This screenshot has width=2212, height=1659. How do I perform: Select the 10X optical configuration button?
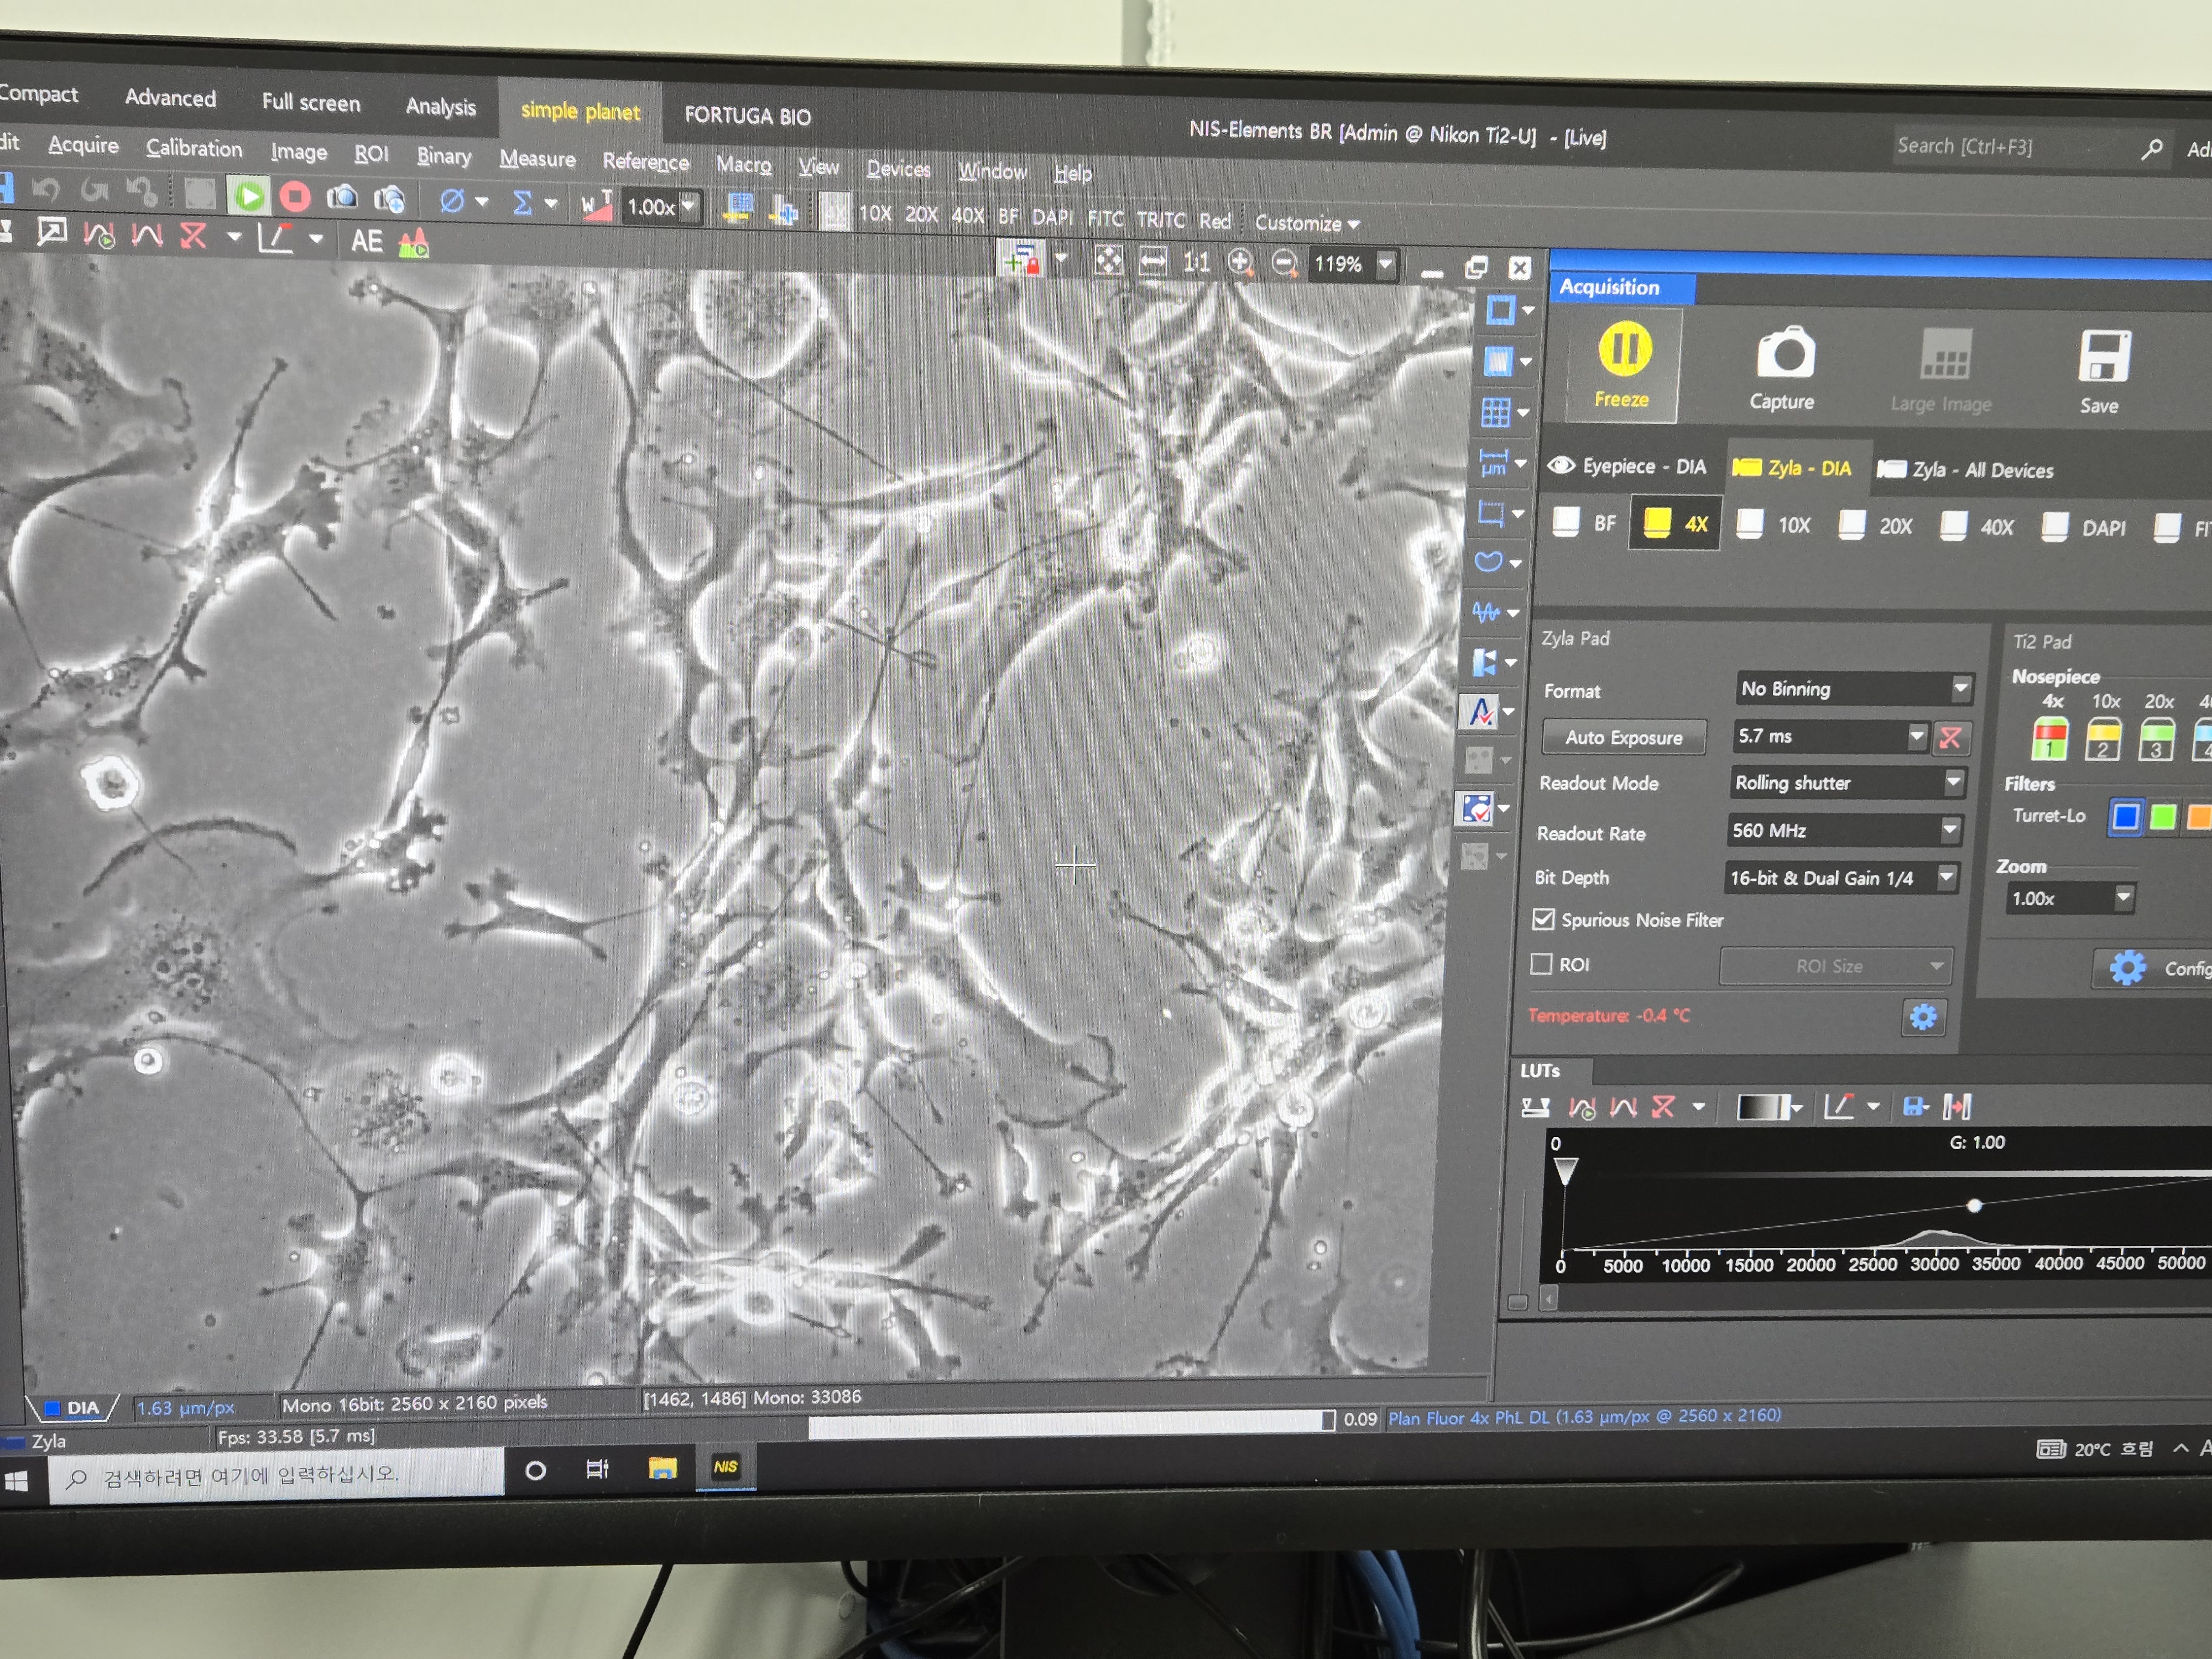pyautogui.click(x=1775, y=525)
